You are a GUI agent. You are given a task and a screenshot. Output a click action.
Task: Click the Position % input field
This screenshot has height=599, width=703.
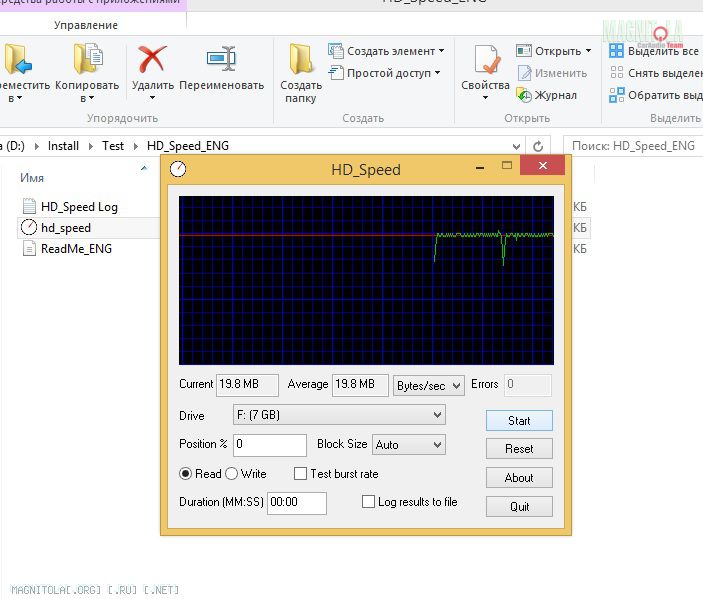point(270,445)
